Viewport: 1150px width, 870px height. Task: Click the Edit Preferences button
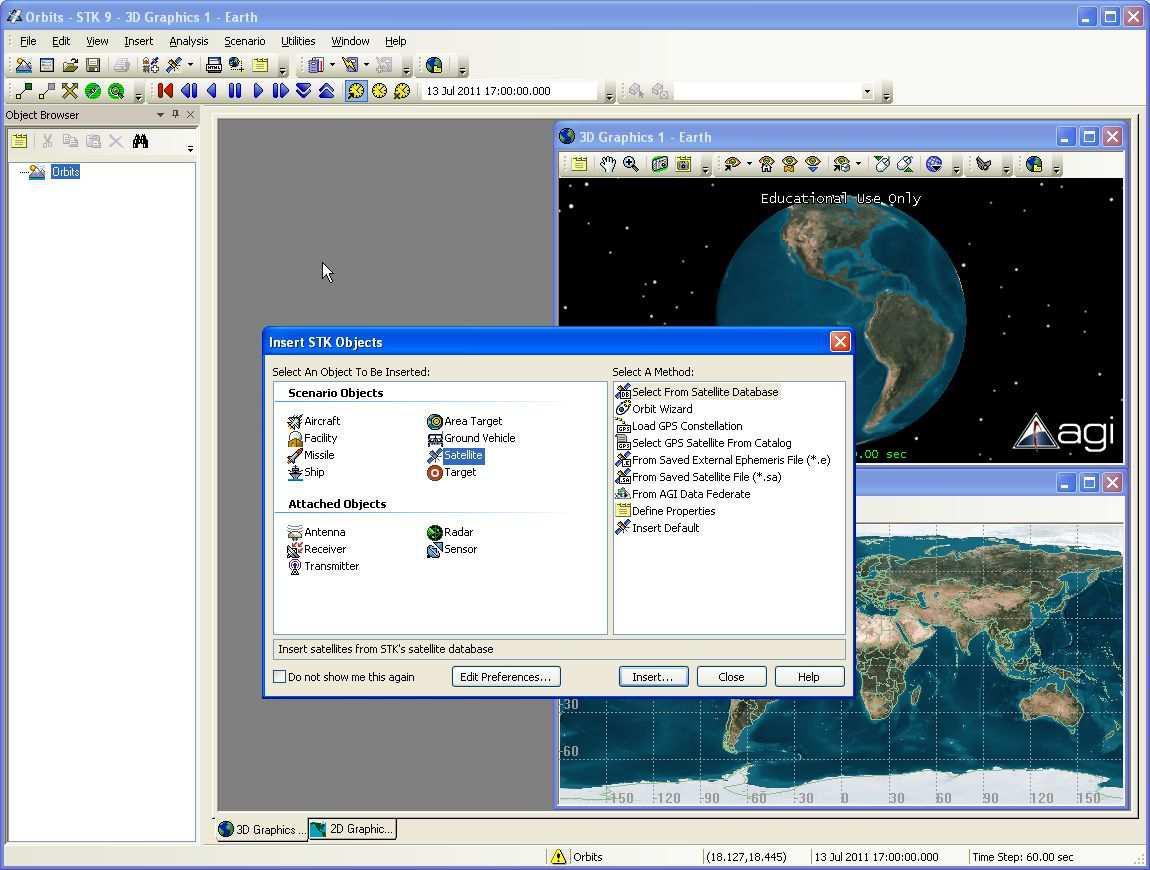[x=506, y=676]
